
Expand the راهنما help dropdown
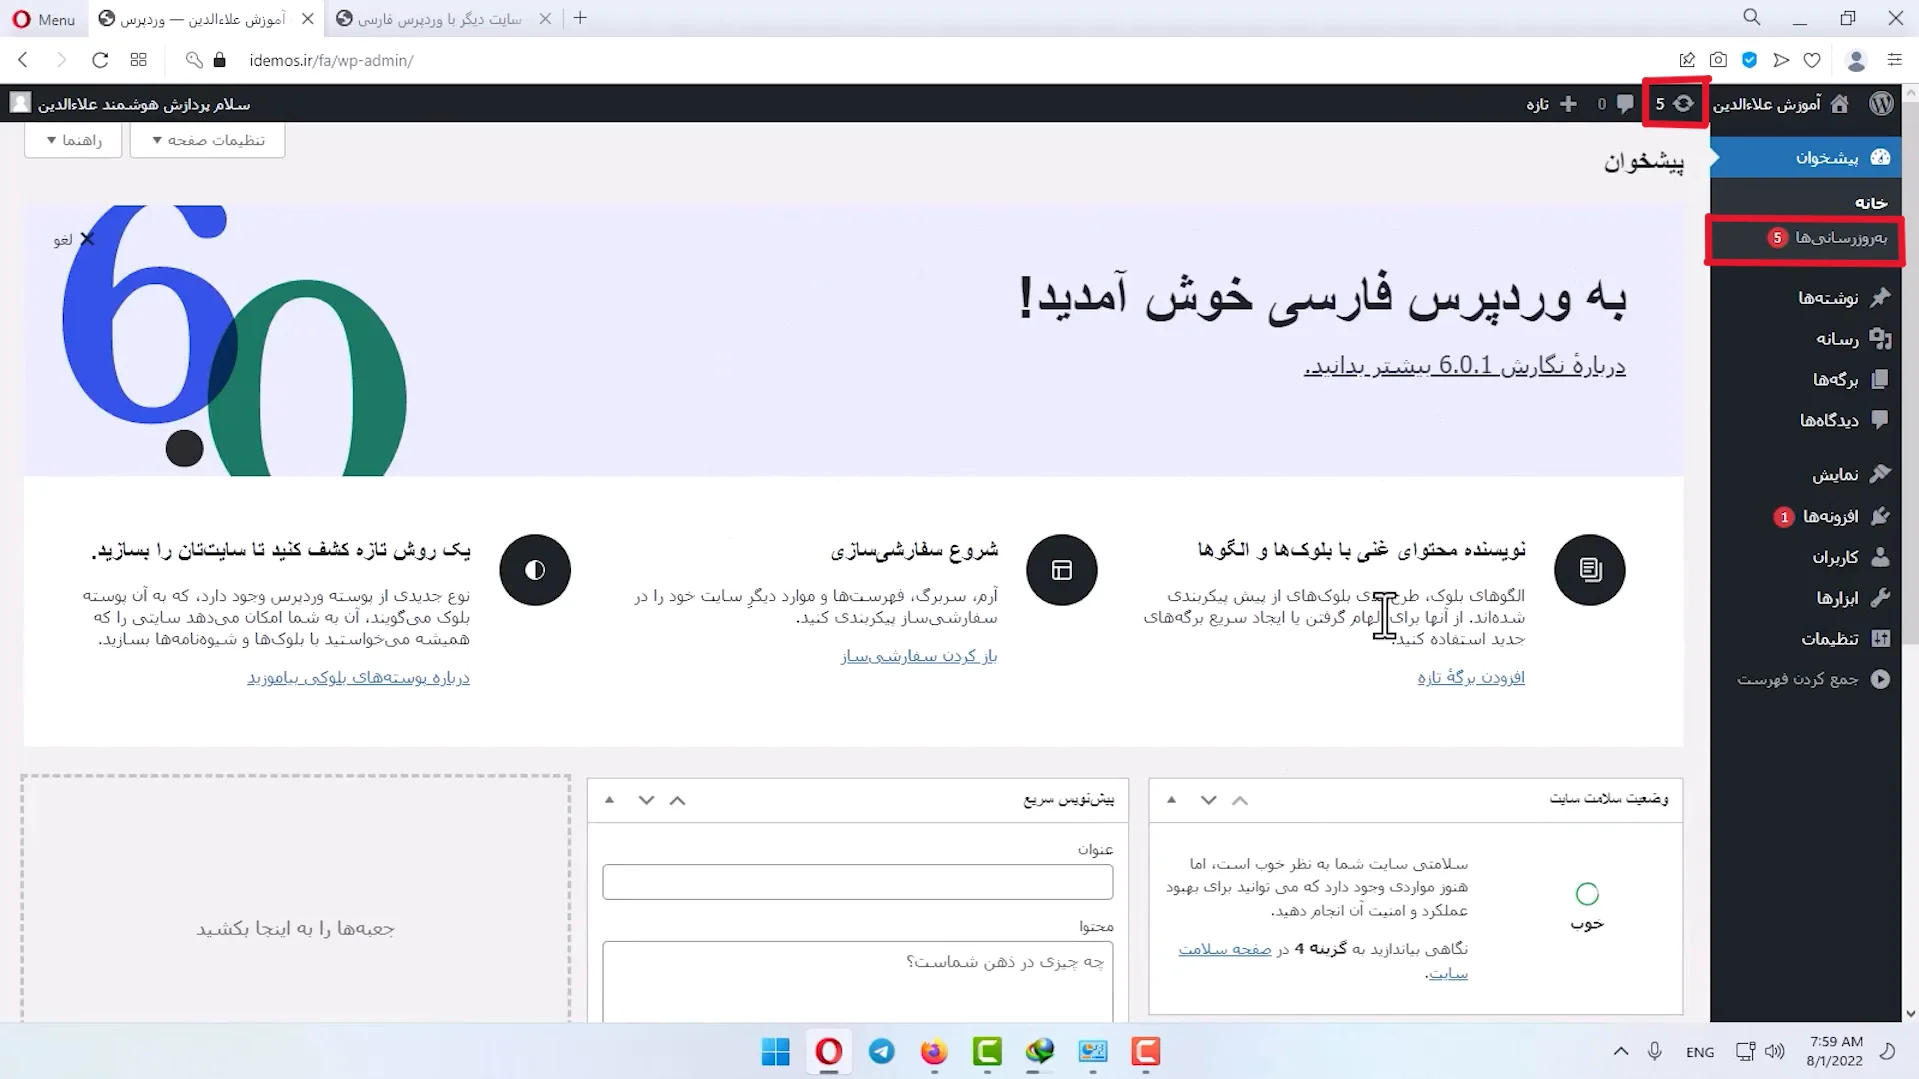coord(73,140)
